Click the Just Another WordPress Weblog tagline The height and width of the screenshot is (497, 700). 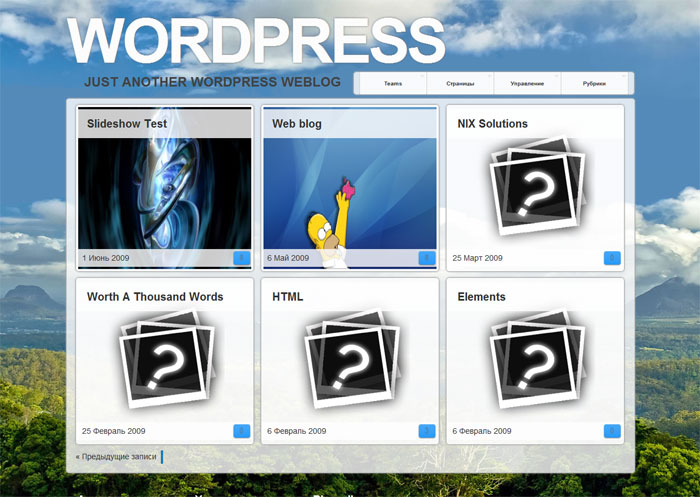tap(212, 82)
